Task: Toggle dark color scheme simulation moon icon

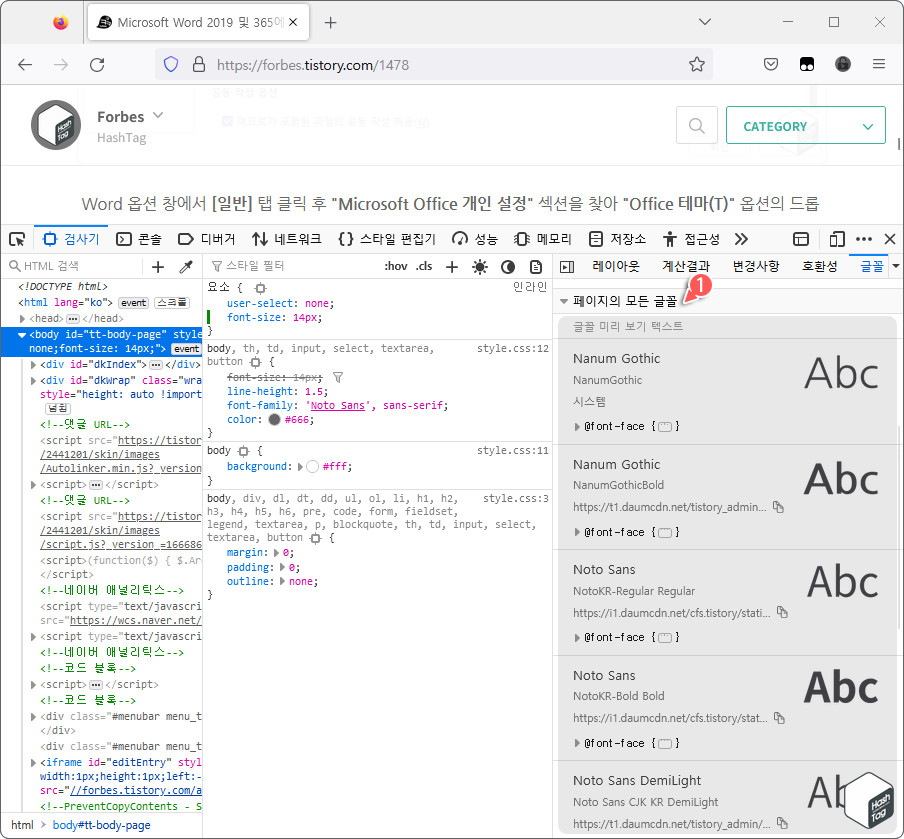Action: coord(507,266)
